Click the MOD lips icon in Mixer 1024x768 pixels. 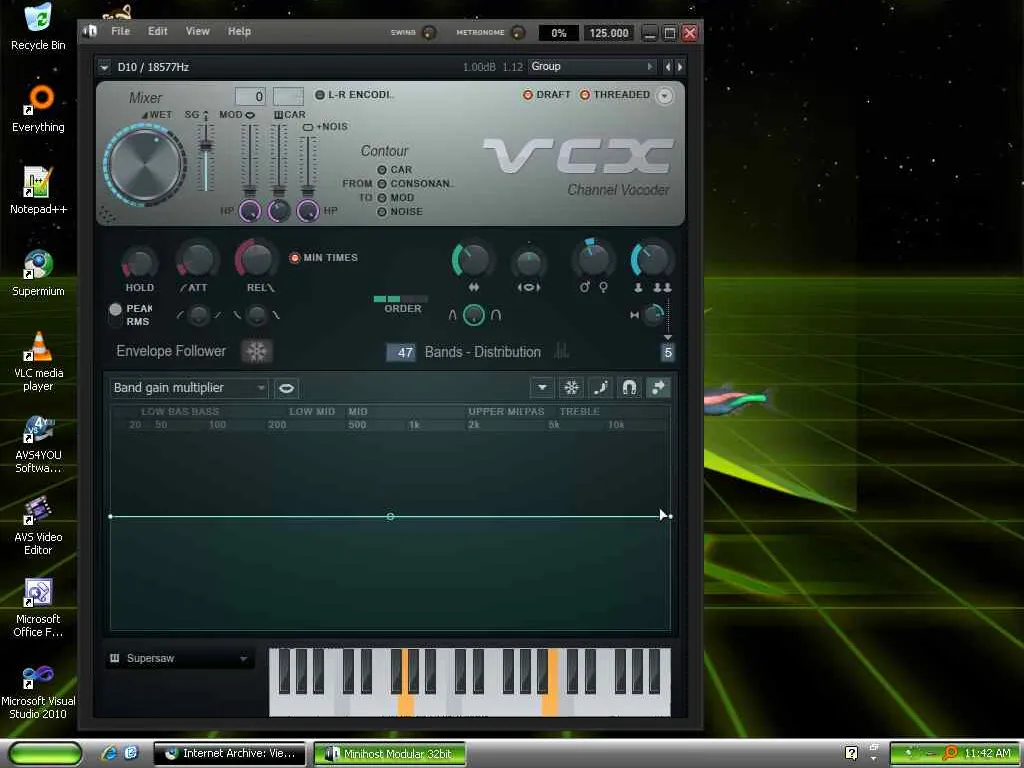250,115
